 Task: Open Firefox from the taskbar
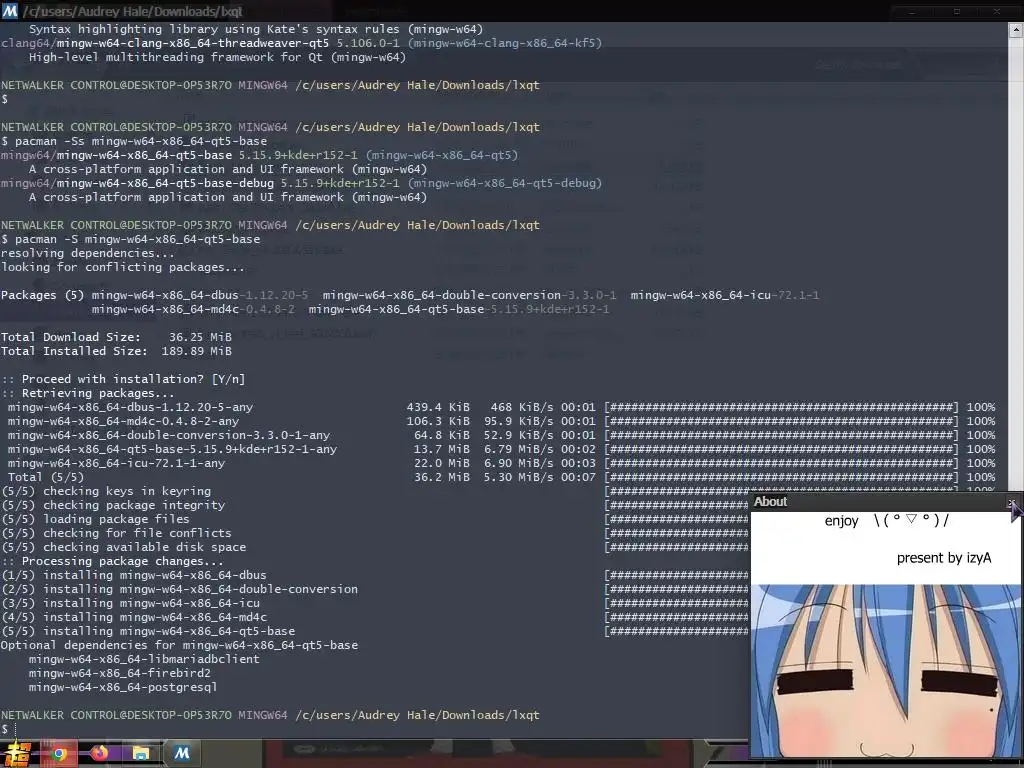99,754
